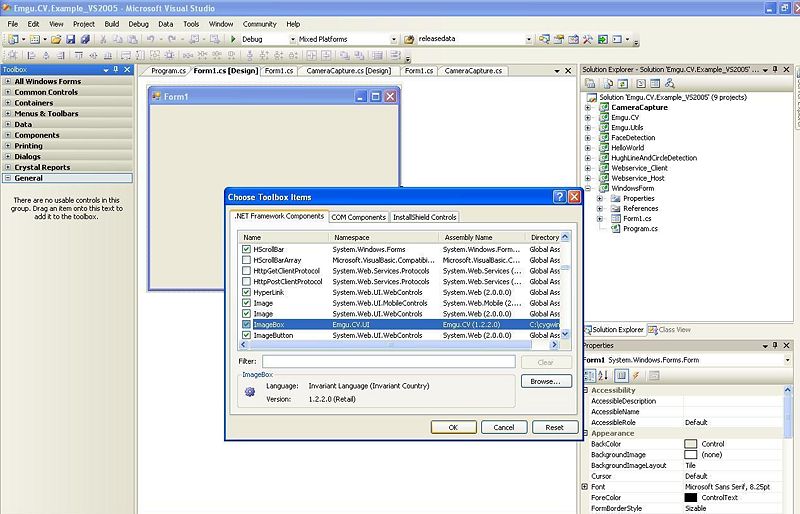This screenshot has height=514, width=800.
Task: Expand the Emgu.CV project node
Action: pos(588,117)
